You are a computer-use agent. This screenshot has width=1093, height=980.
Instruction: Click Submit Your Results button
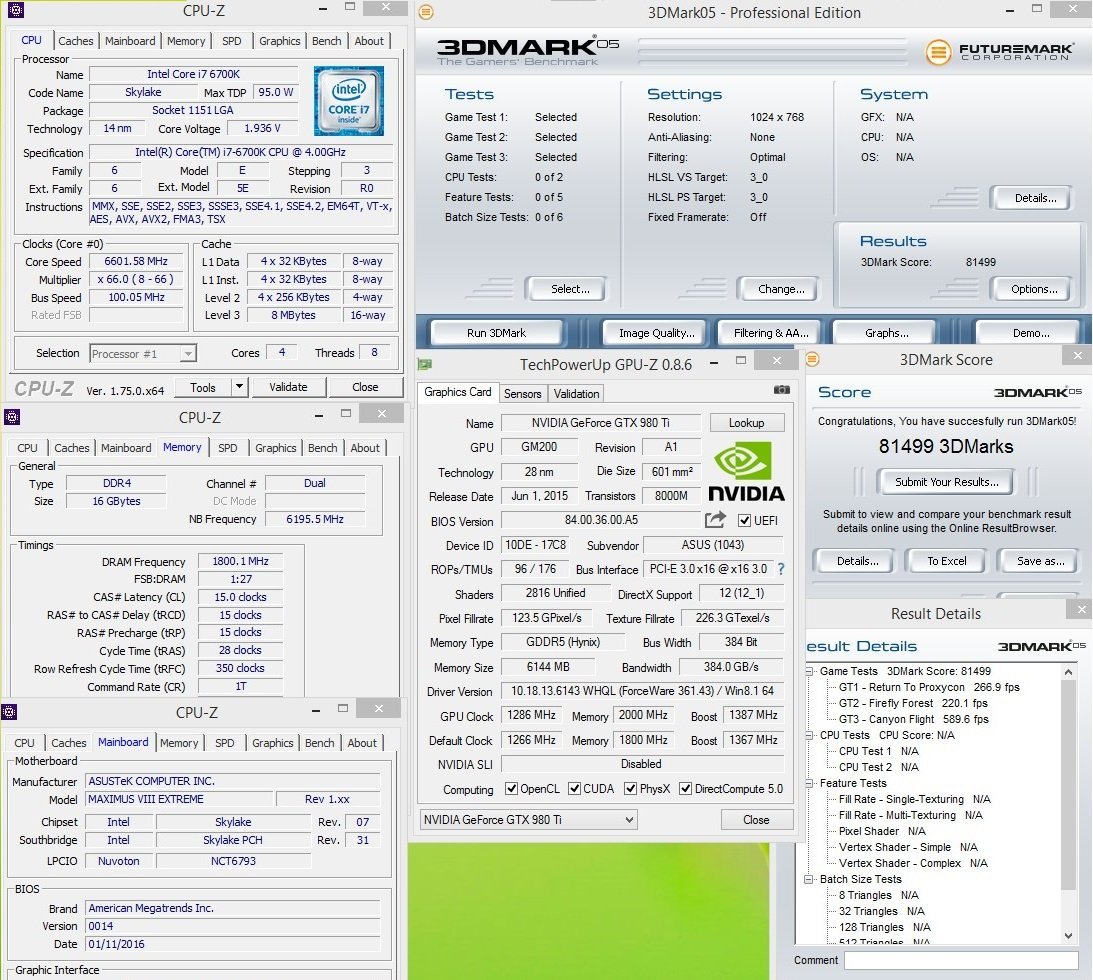[946, 482]
